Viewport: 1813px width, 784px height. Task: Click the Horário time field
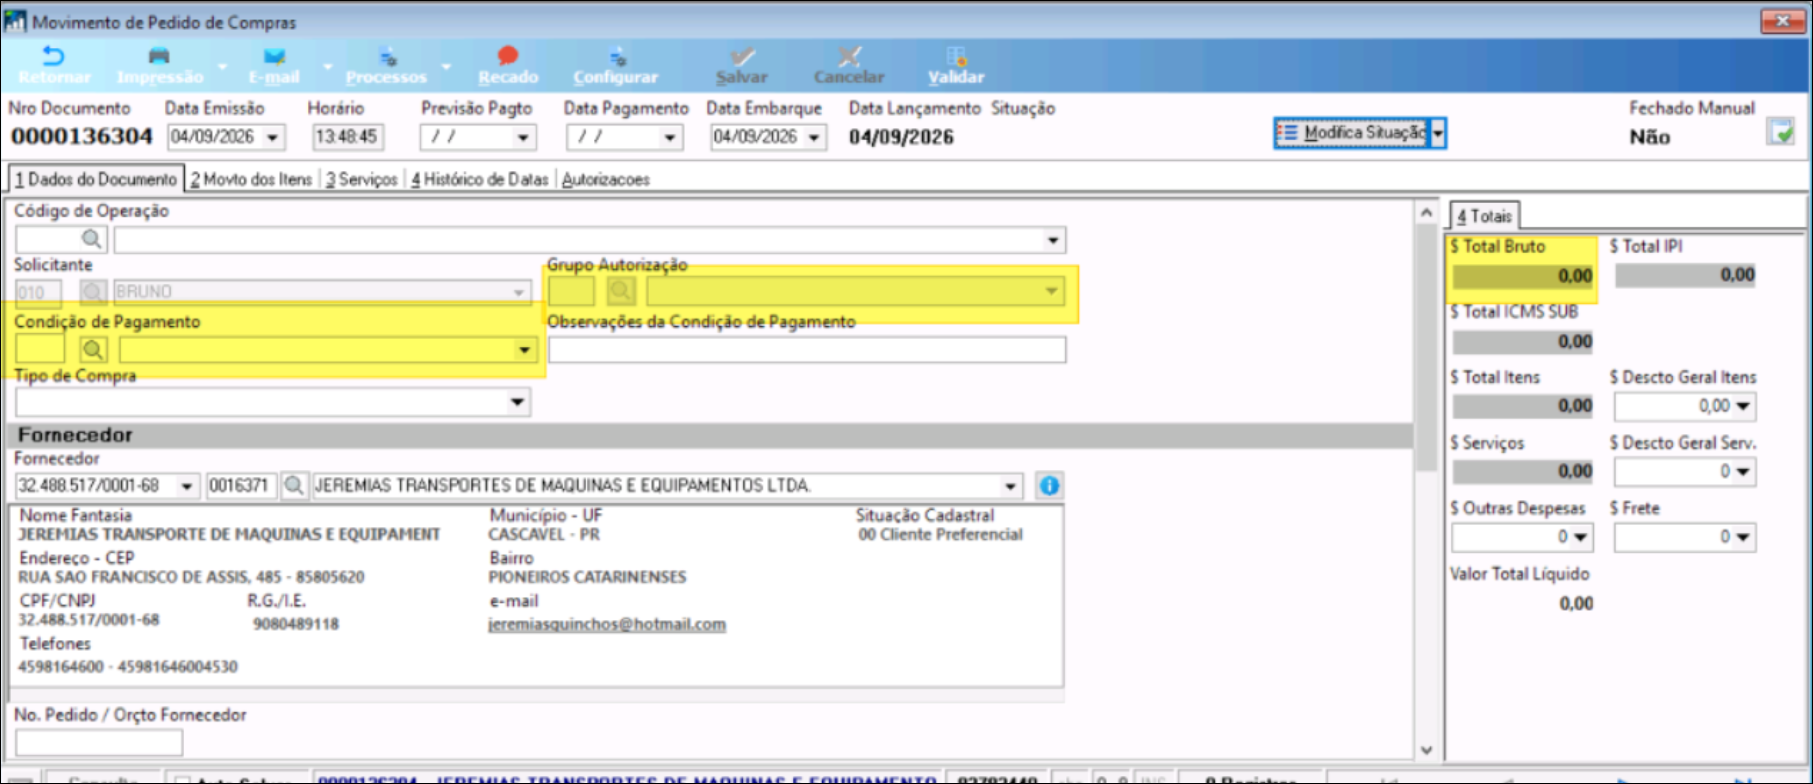[x=347, y=137]
